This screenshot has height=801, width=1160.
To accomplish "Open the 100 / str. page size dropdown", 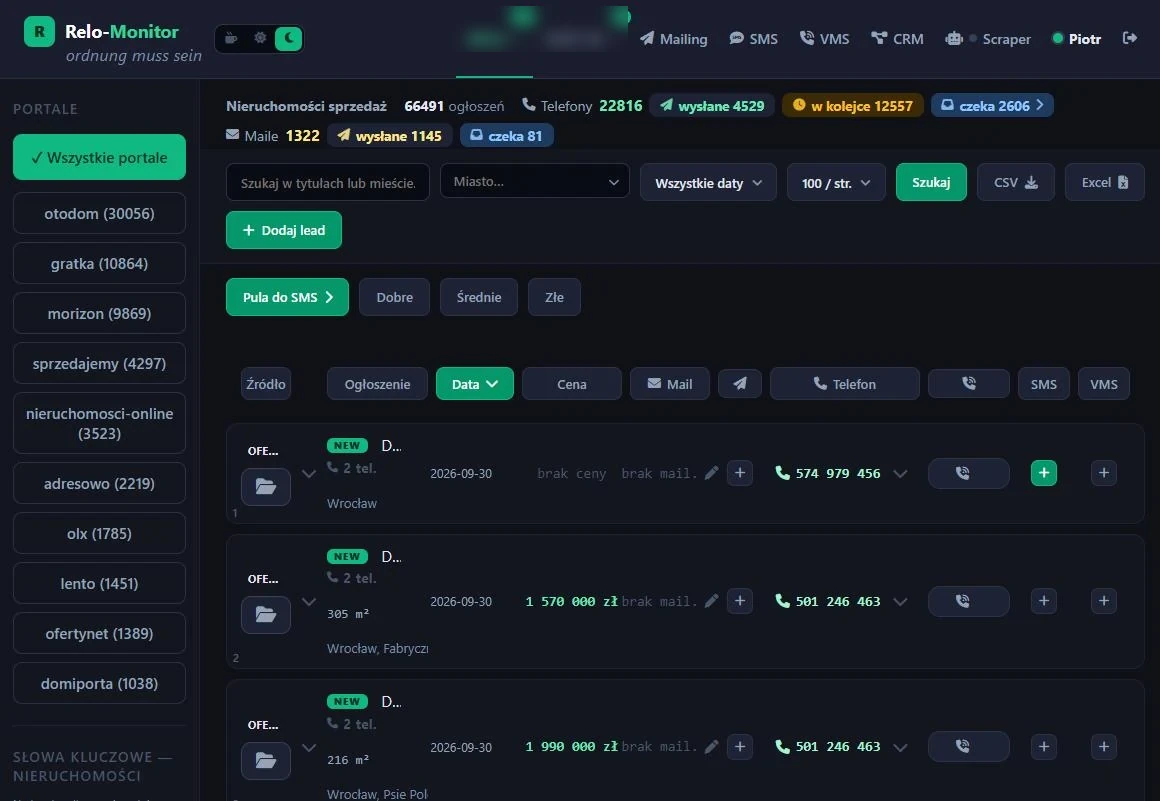I will pos(836,183).
